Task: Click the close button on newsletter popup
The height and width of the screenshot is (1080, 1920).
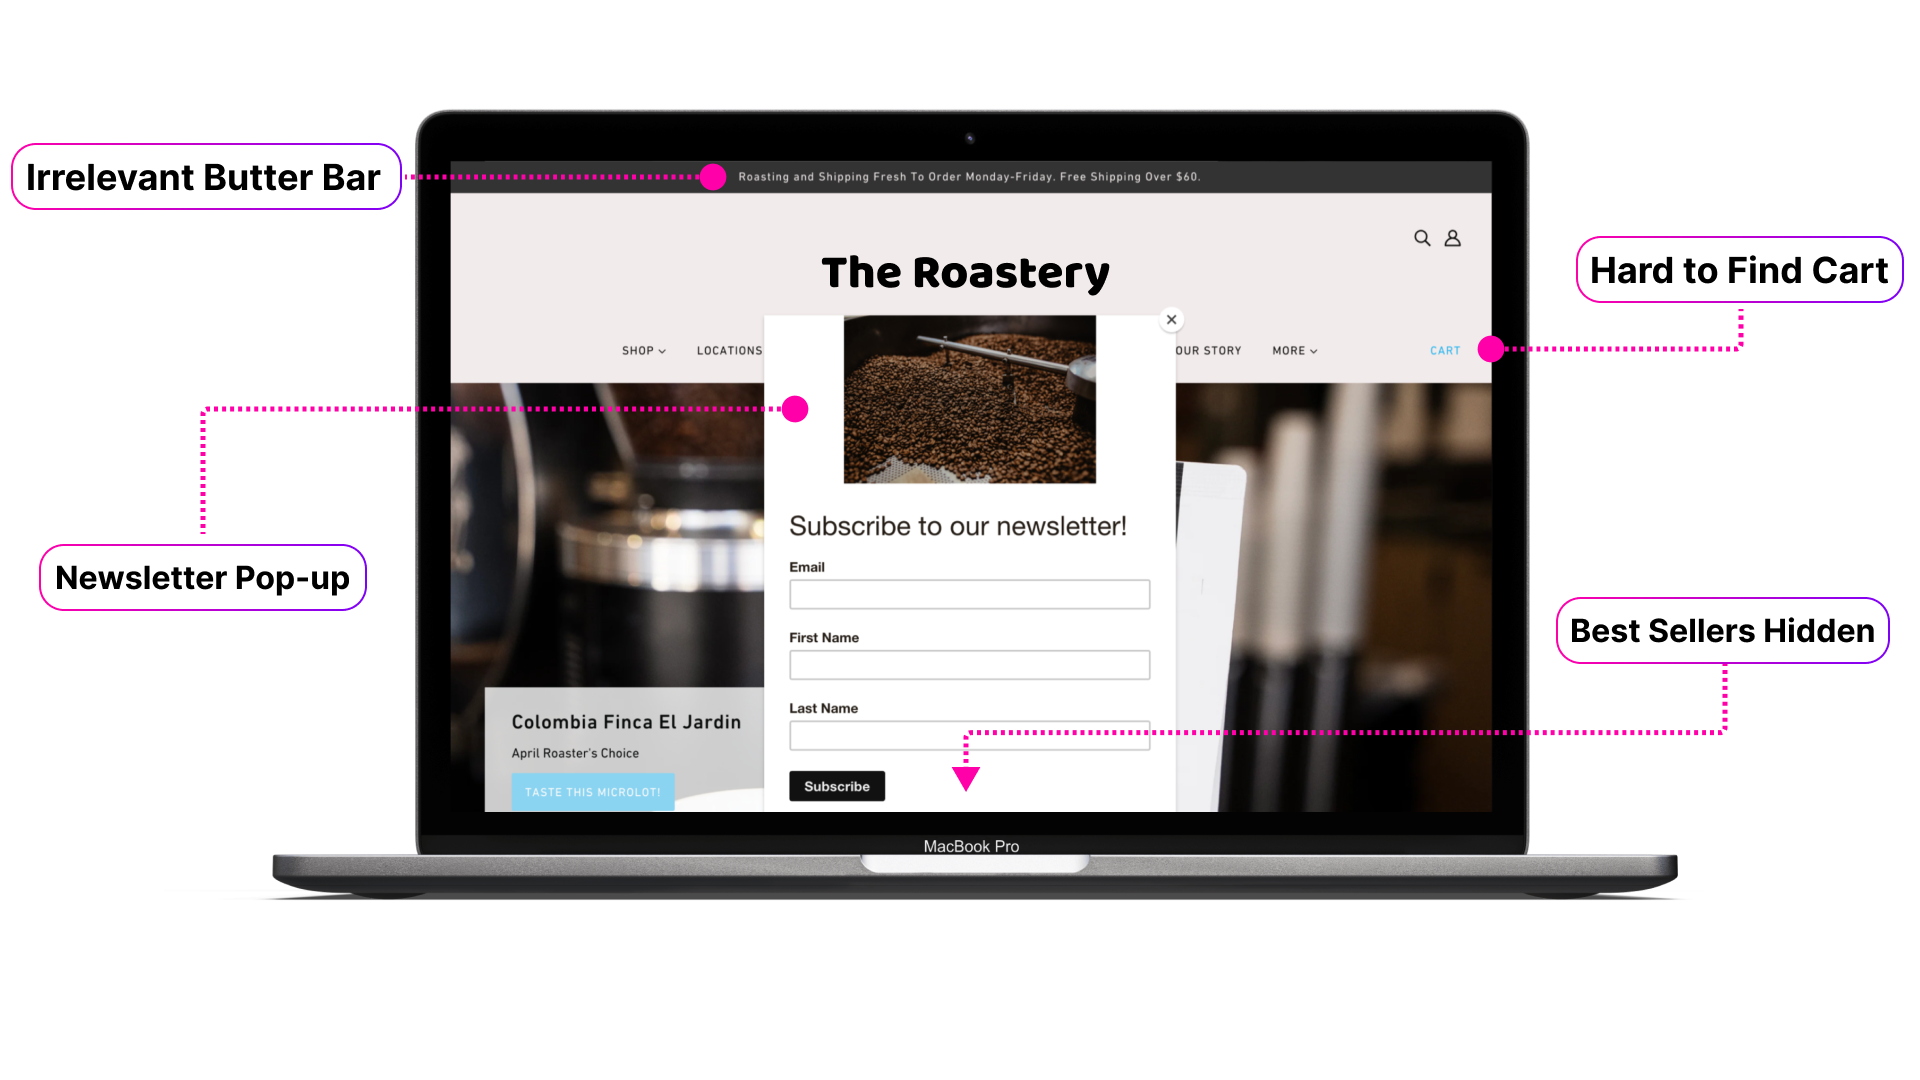Action: [1171, 319]
